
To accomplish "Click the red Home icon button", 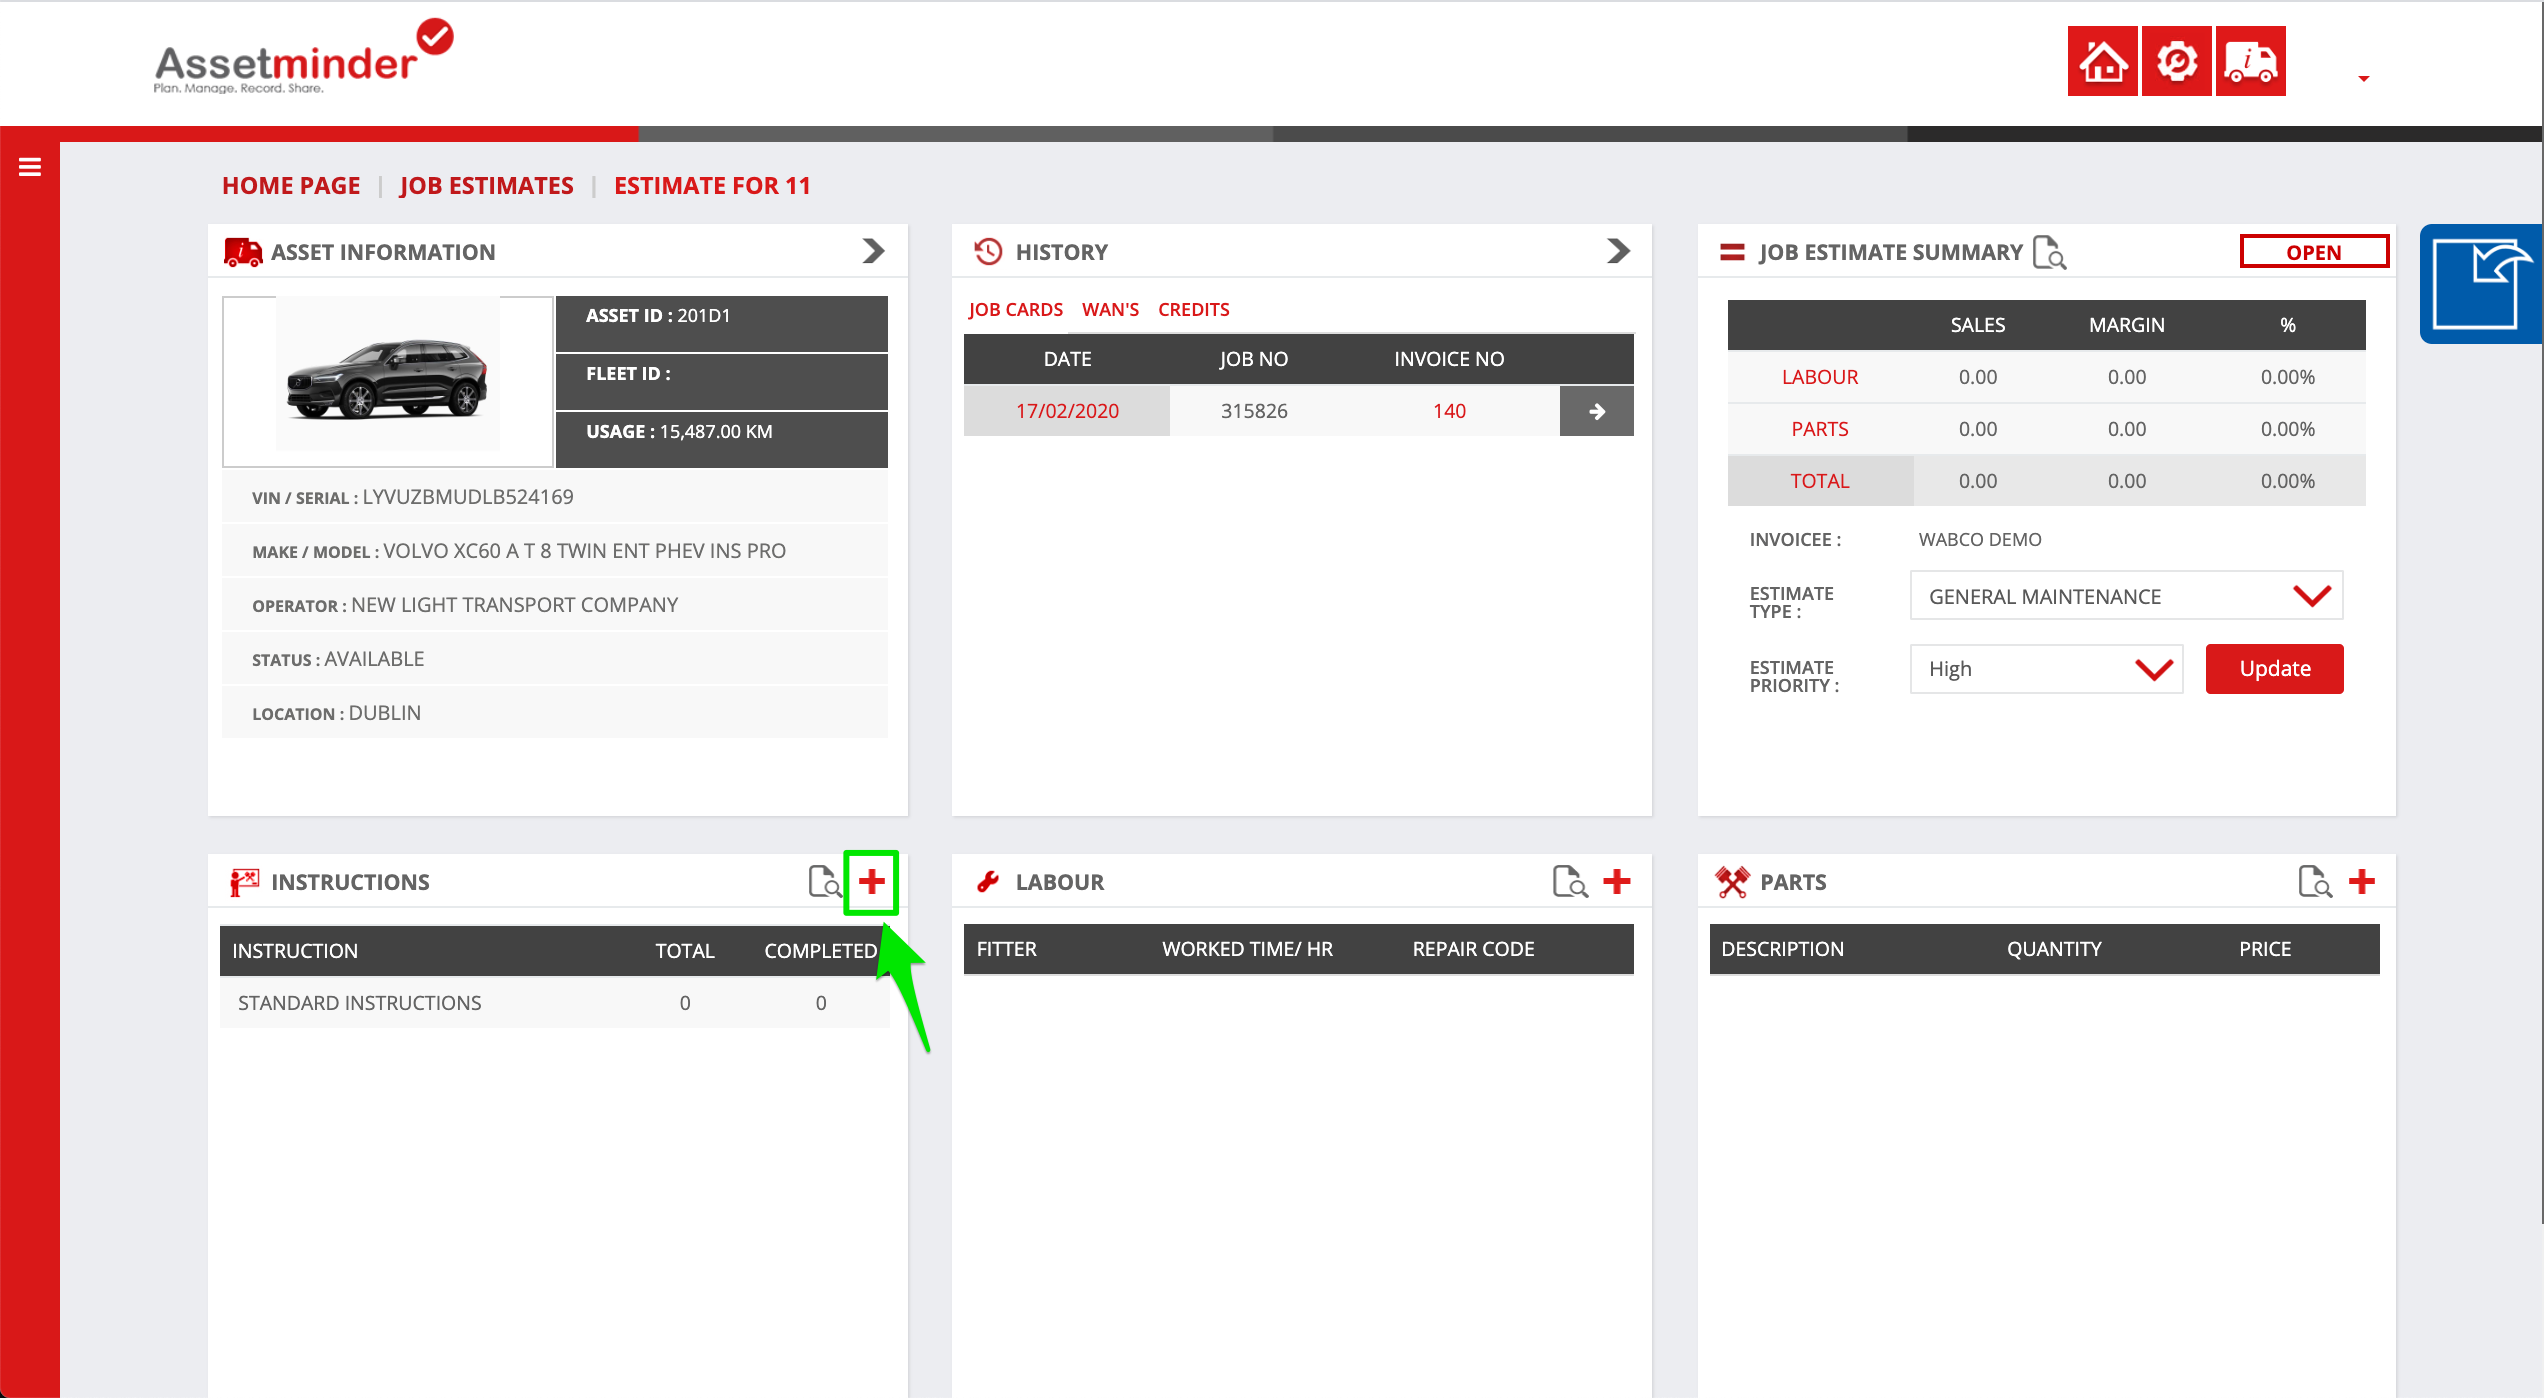I will 2102,62.
